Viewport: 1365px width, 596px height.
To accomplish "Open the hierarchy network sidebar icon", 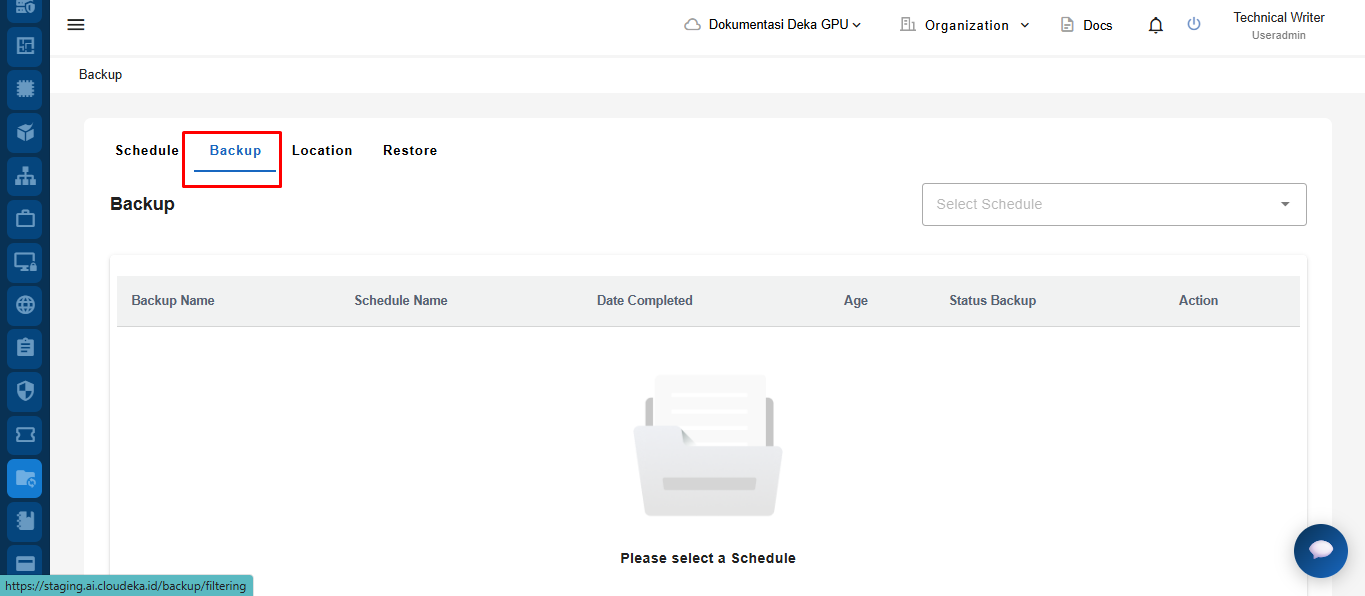I will [x=25, y=176].
